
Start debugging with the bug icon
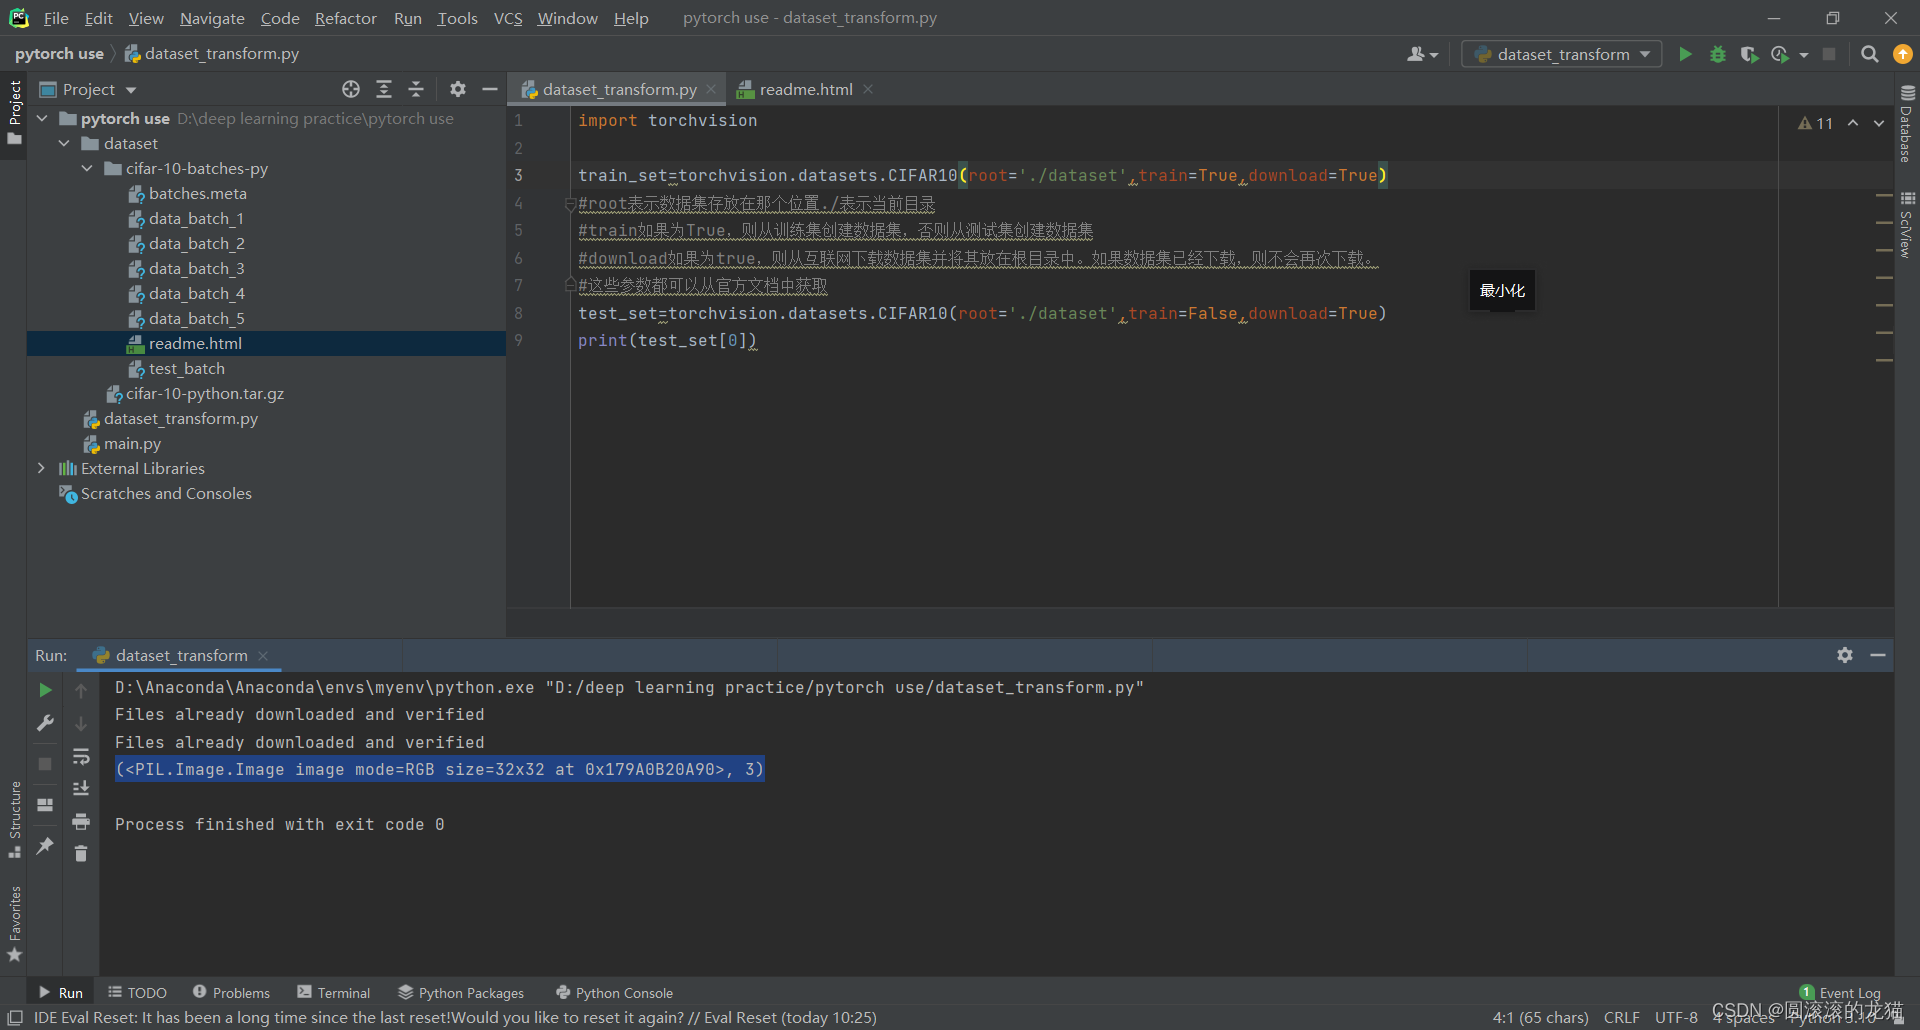coord(1718,54)
